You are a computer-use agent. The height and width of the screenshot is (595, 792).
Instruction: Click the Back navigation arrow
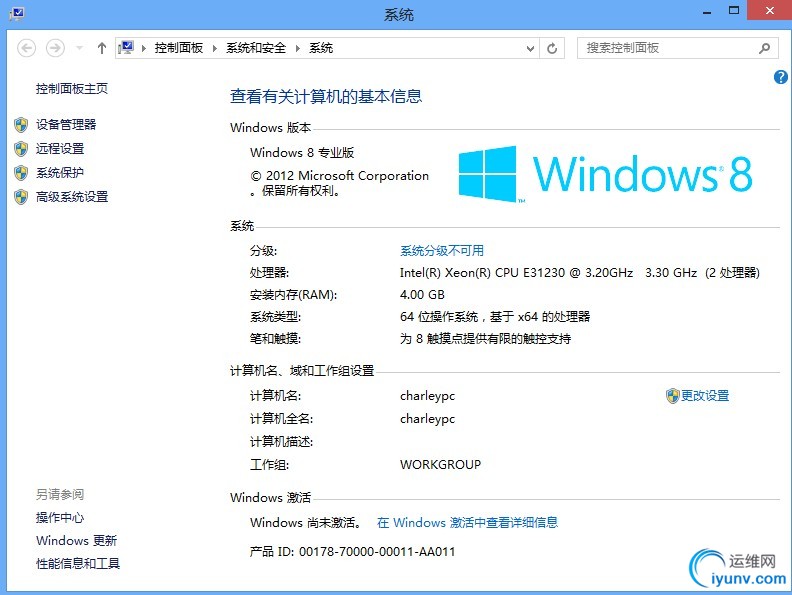[x=26, y=48]
